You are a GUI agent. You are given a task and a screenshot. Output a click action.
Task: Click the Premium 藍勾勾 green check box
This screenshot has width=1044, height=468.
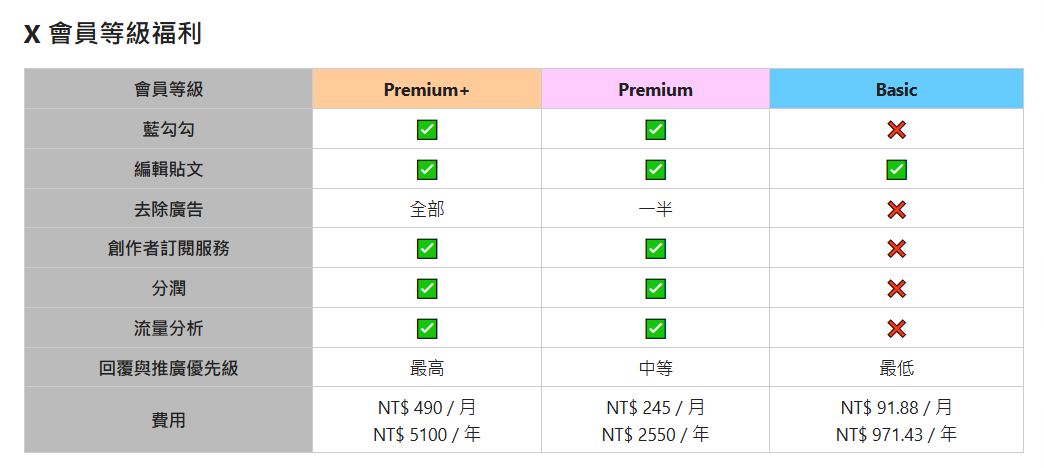(x=655, y=130)
